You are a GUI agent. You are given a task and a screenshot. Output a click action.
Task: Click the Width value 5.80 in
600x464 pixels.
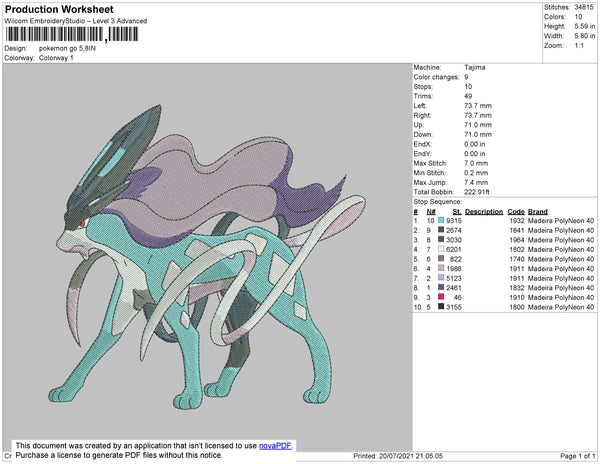coord(585,36)
